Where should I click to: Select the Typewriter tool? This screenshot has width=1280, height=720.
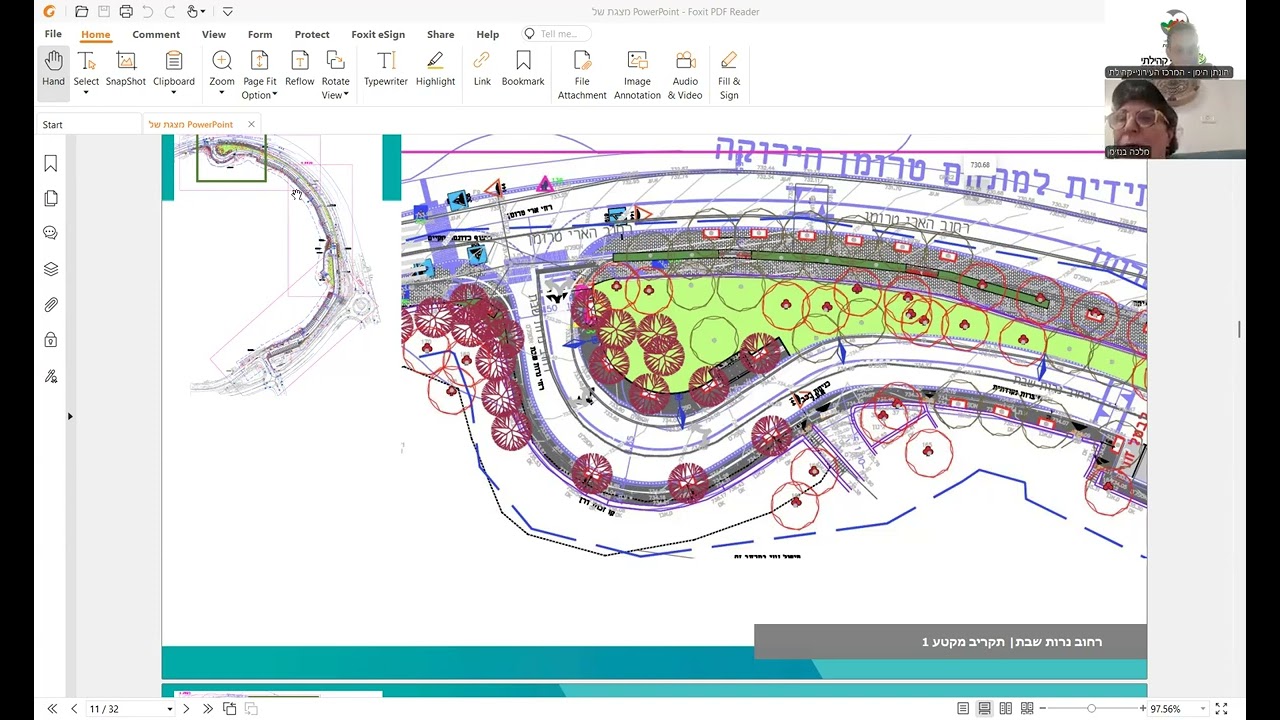pyautogui.click(x=385, y=68)
